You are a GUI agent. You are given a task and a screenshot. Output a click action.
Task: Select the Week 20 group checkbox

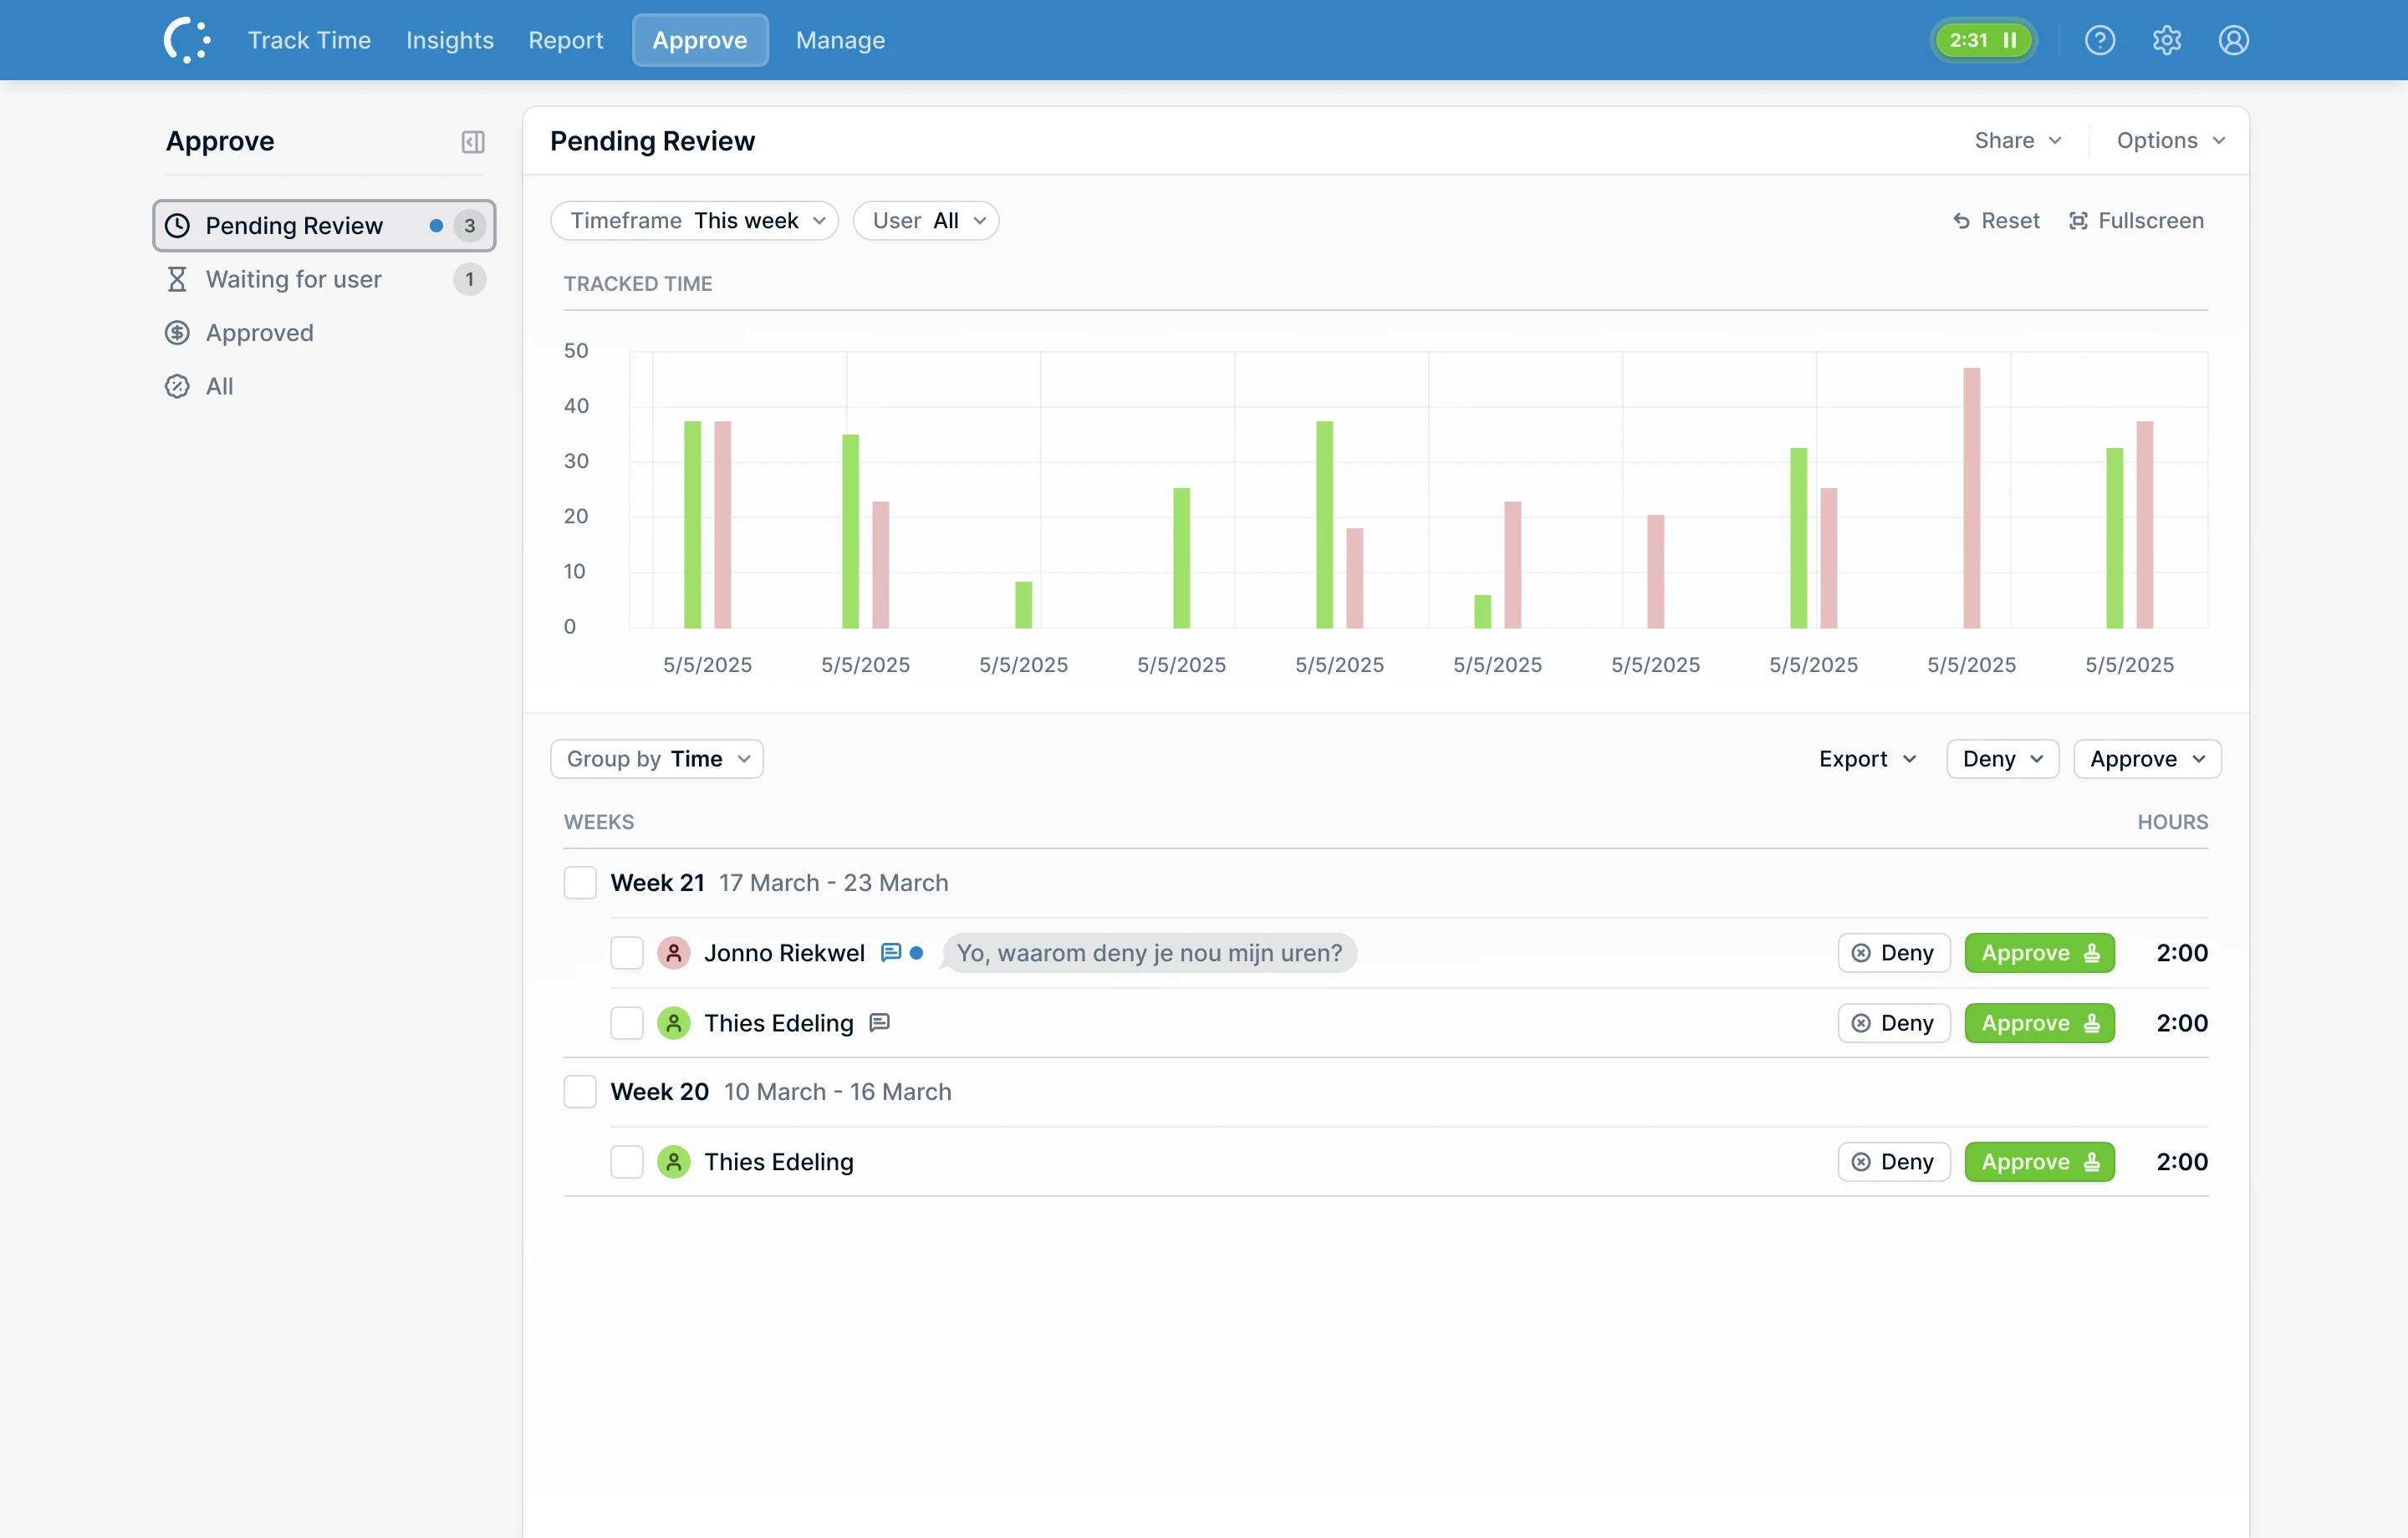580,1092
